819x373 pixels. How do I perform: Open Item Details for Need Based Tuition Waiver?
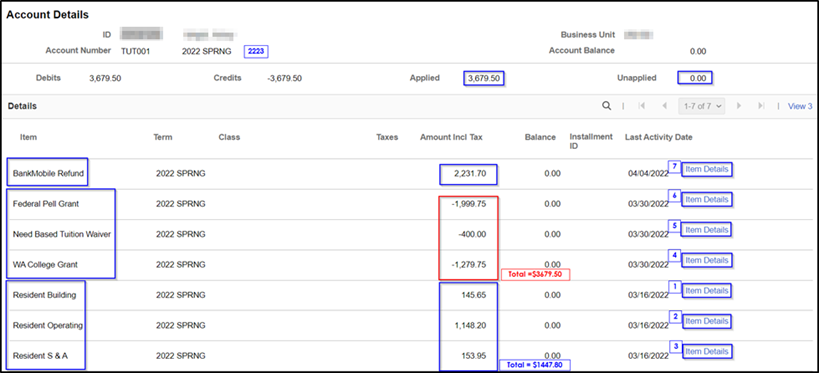pos(707,230)
